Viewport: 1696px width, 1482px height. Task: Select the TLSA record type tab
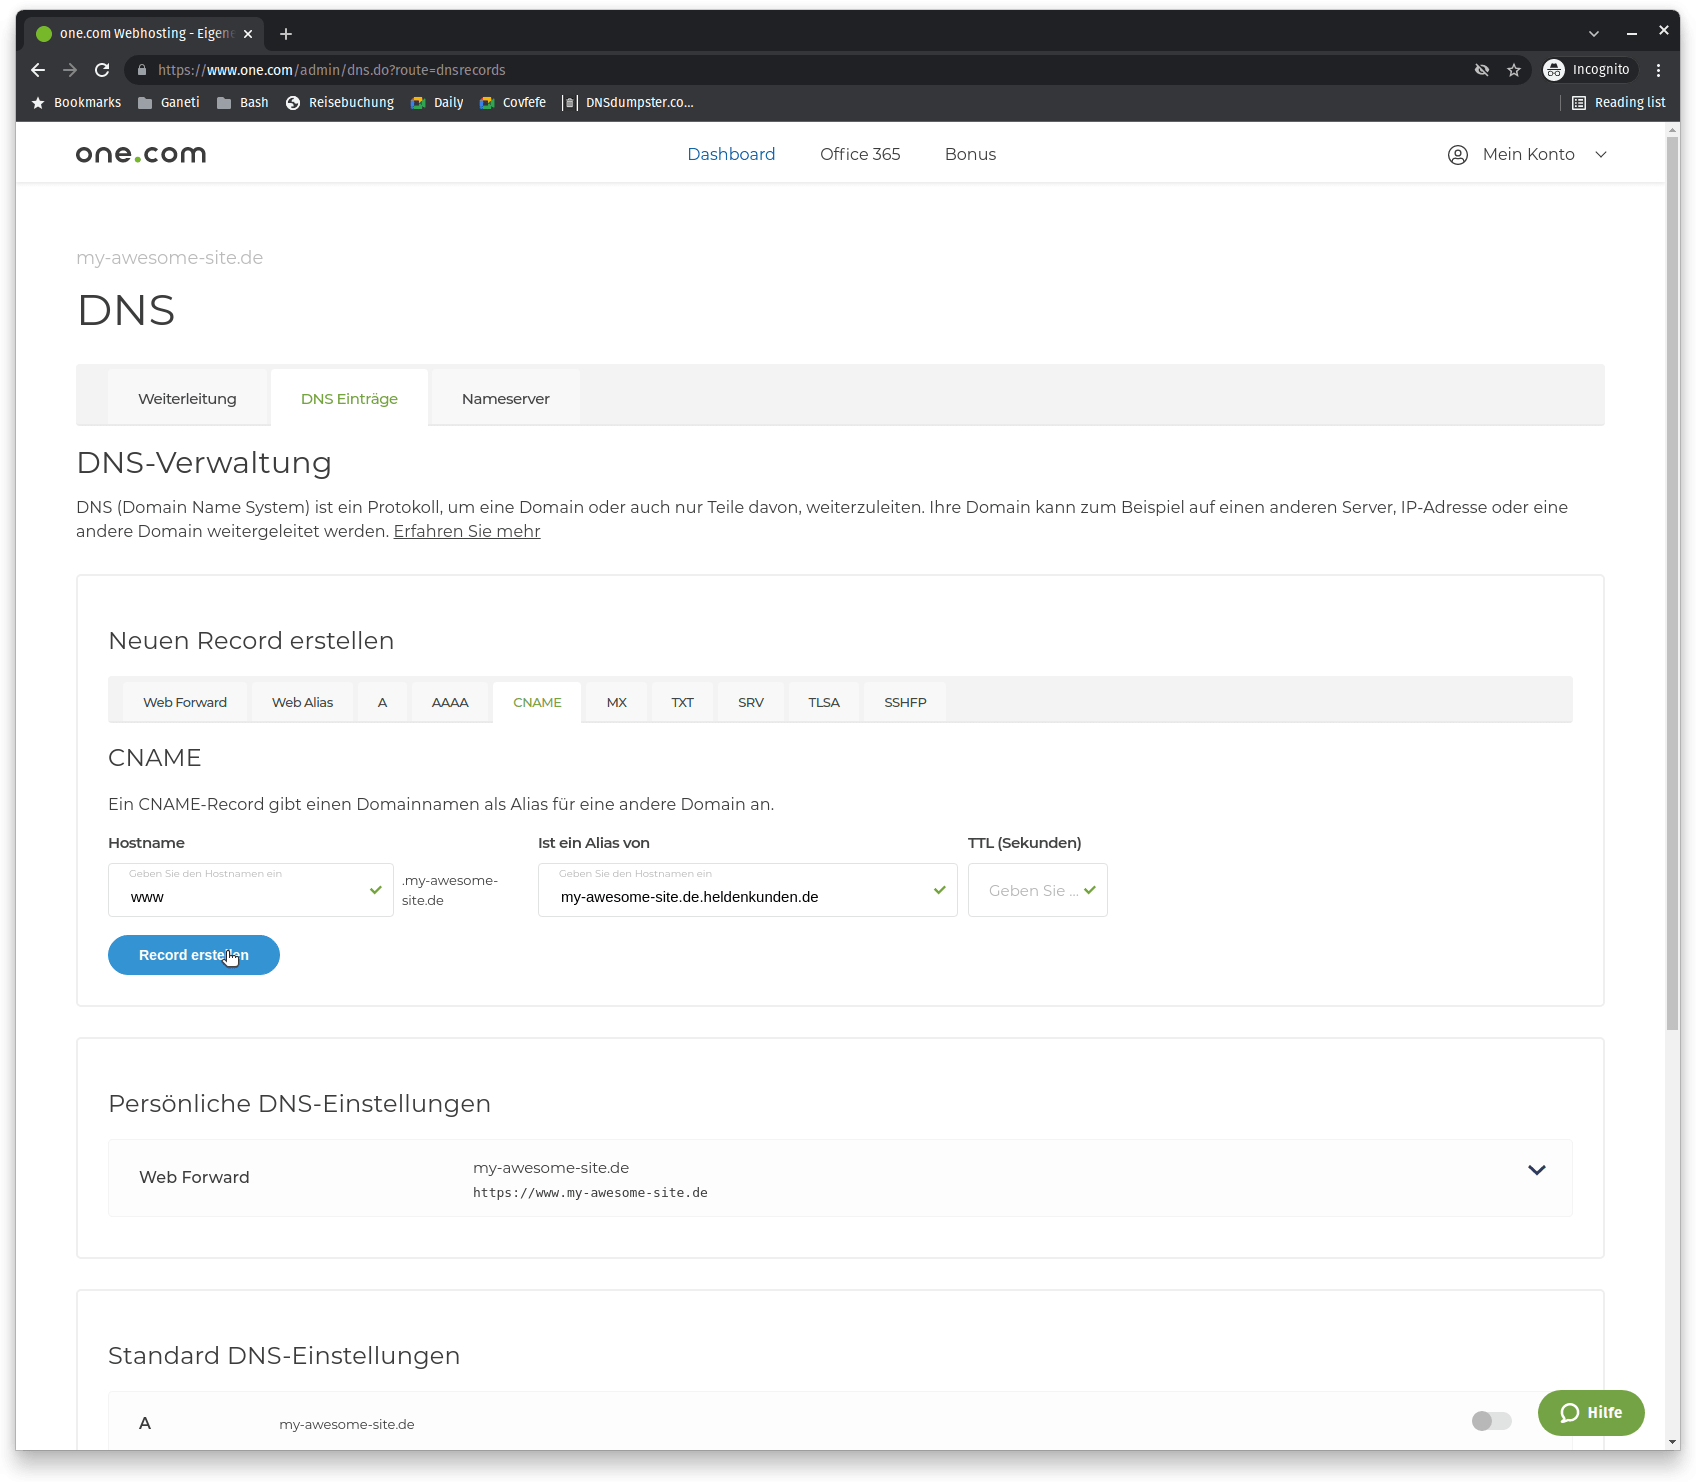point(824,702)
